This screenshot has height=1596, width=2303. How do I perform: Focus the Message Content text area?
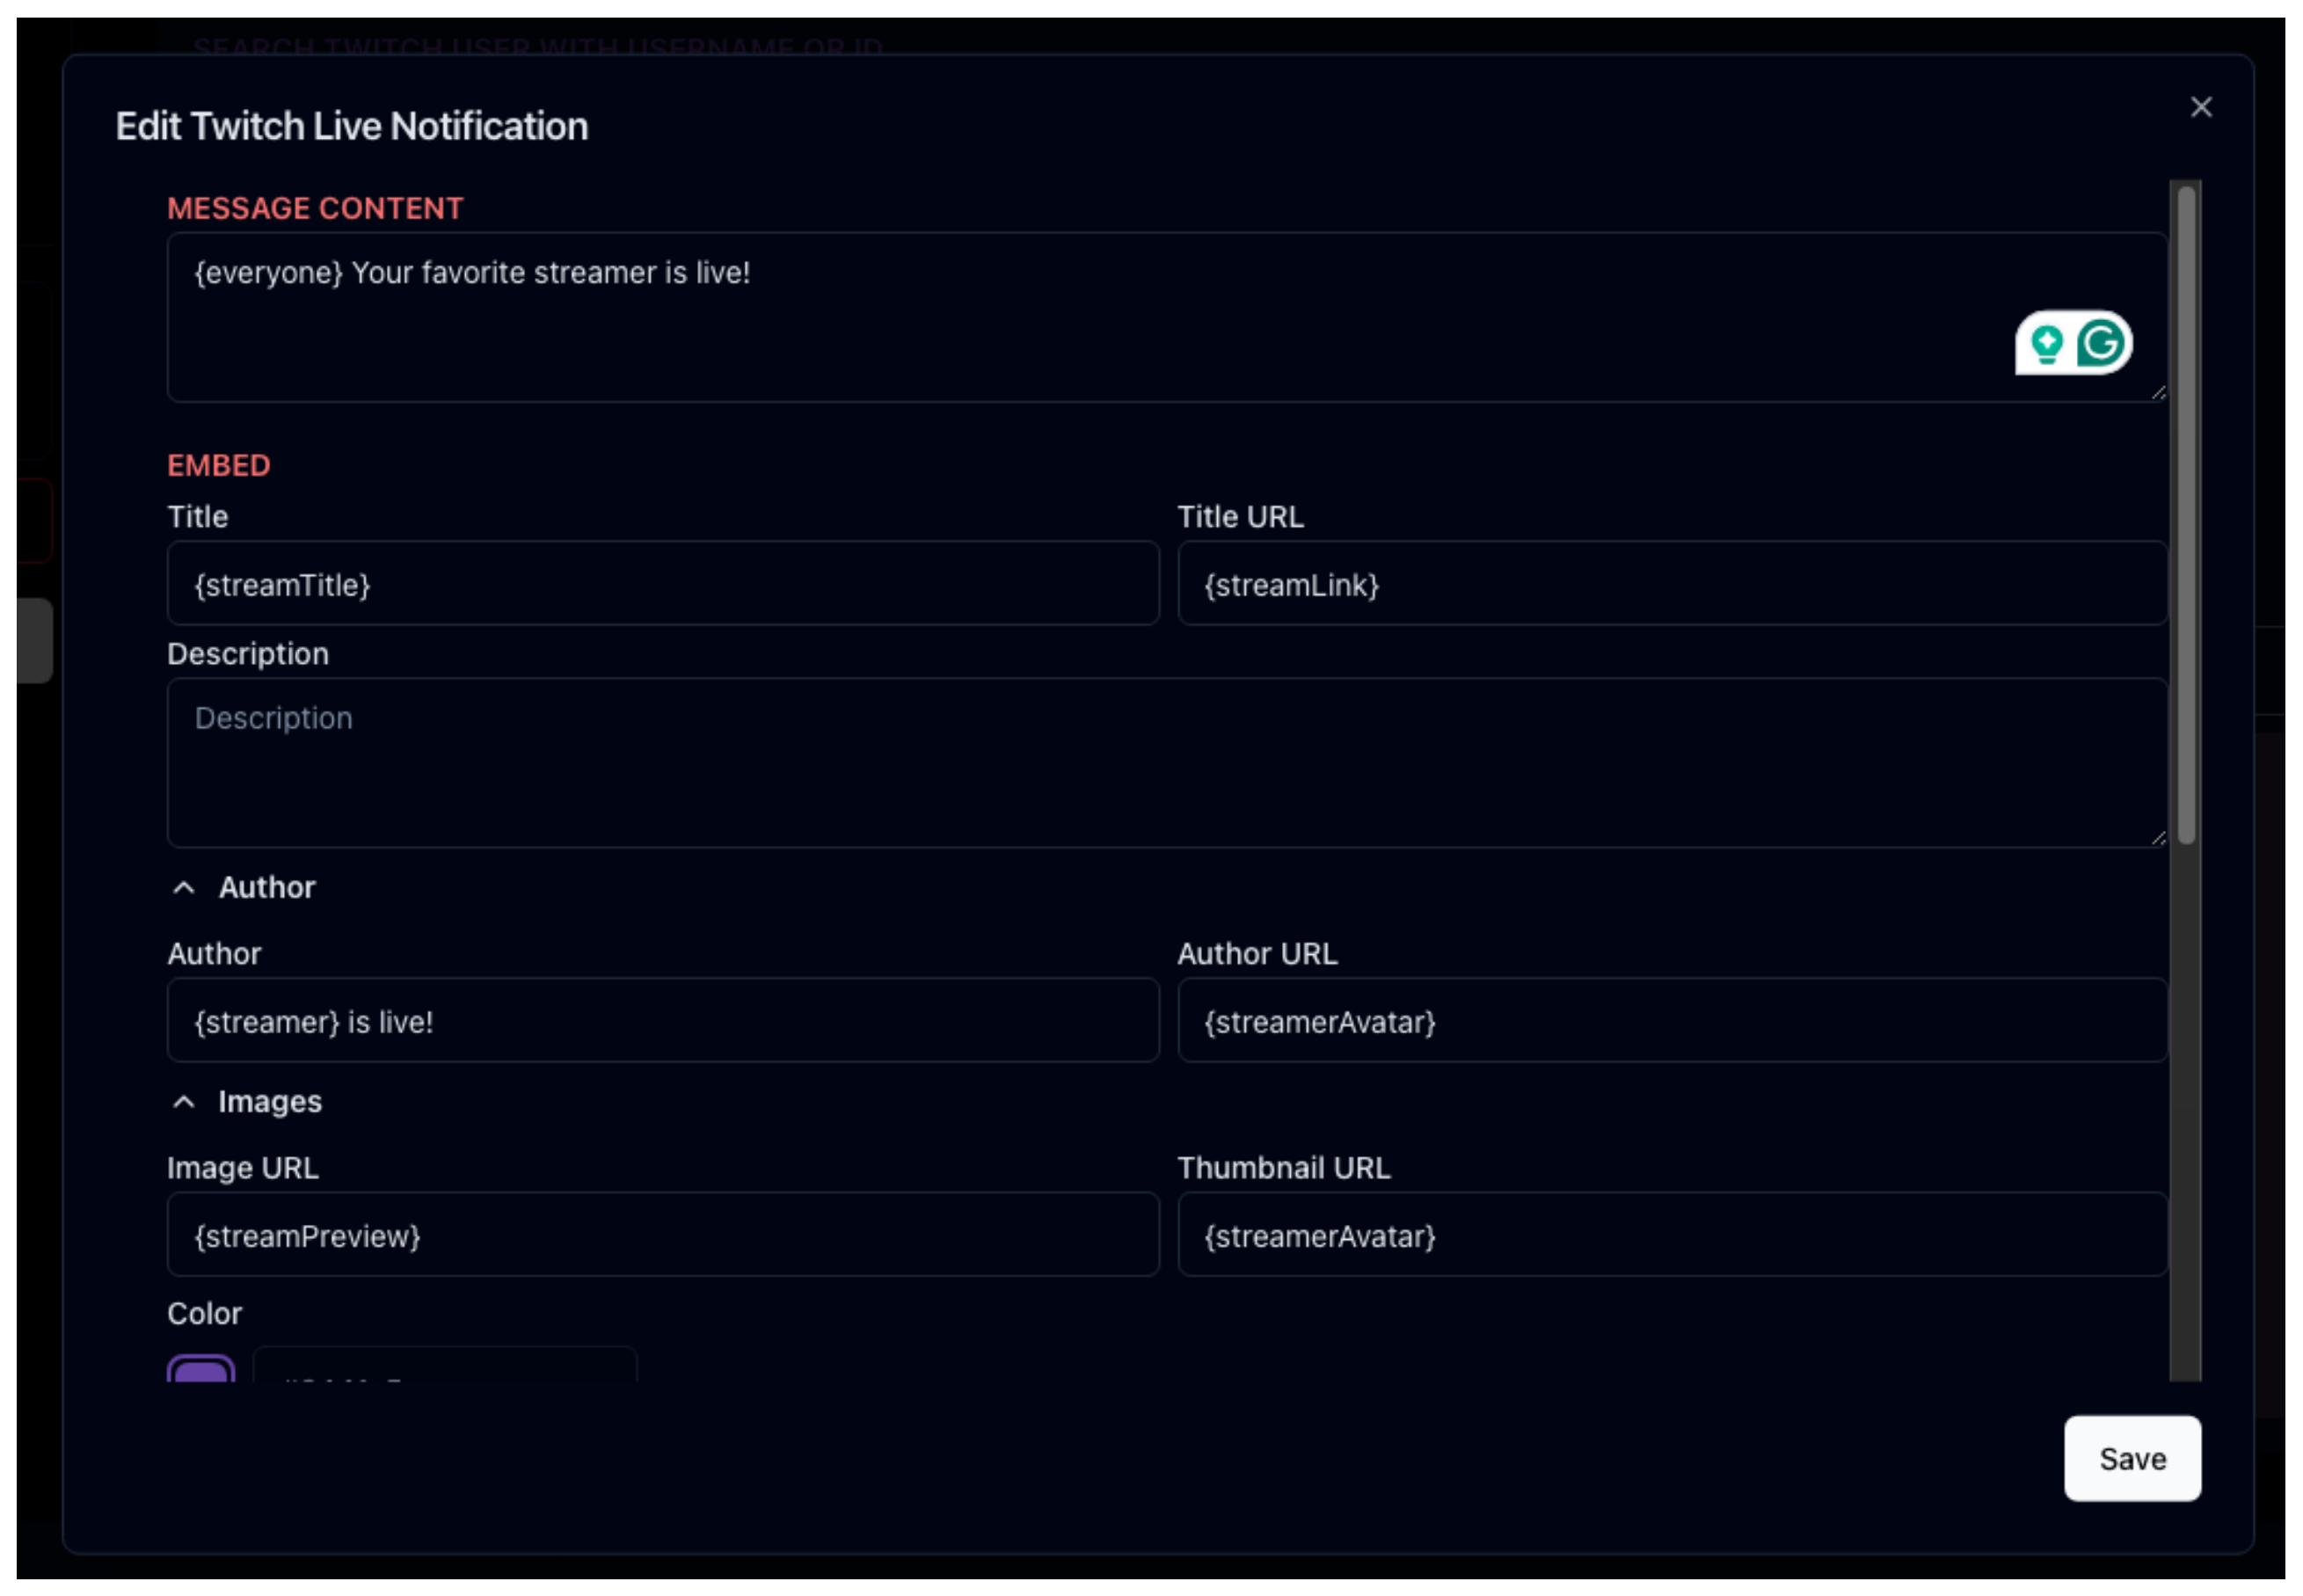coord(1167,317)
